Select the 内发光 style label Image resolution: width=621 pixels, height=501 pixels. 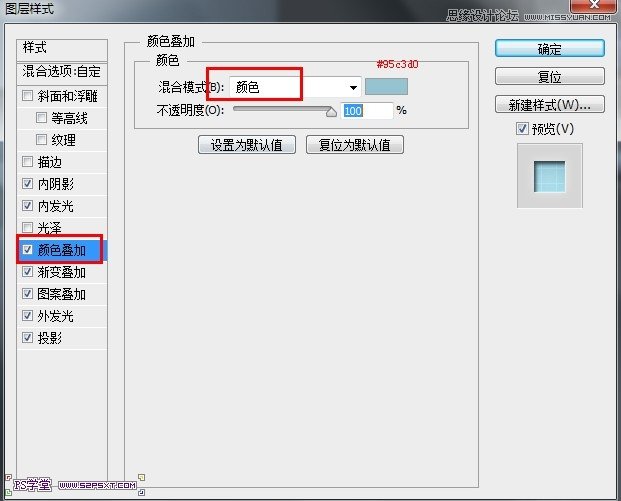point(55,206)
